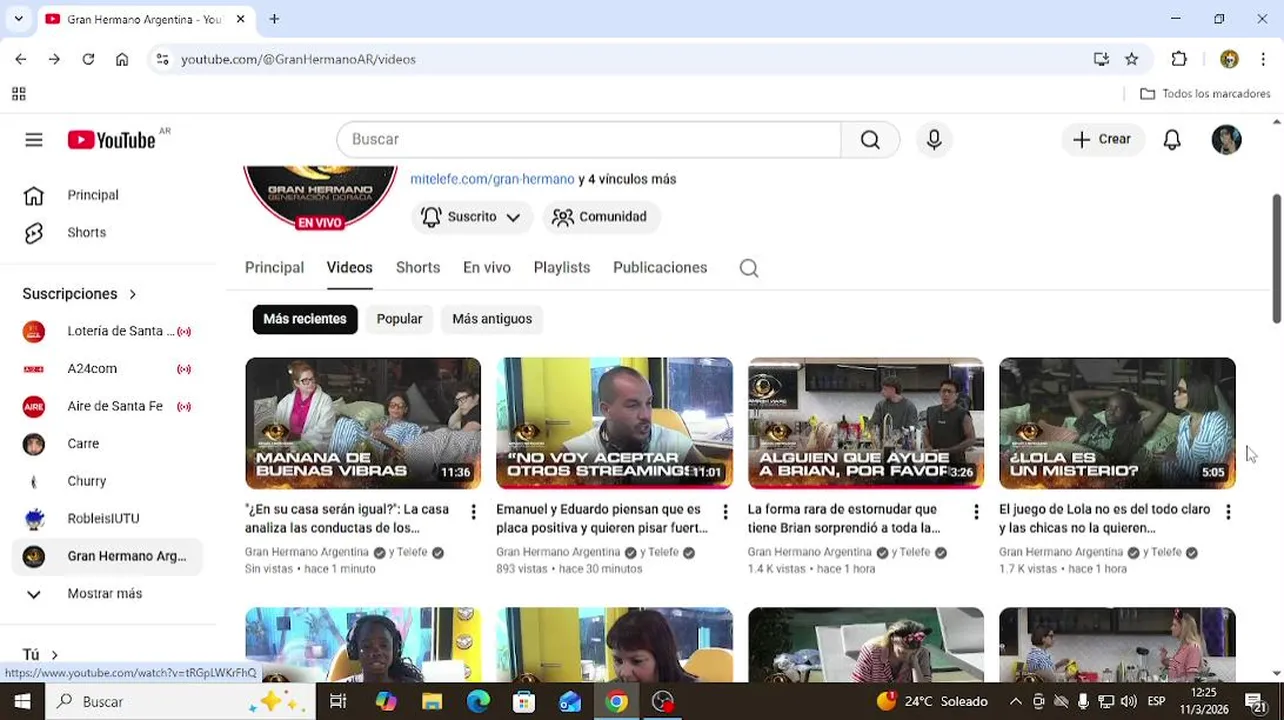Install the app via the address bar icon
Viewport: 1284px width, 720px height.
tap(1101, 59)
